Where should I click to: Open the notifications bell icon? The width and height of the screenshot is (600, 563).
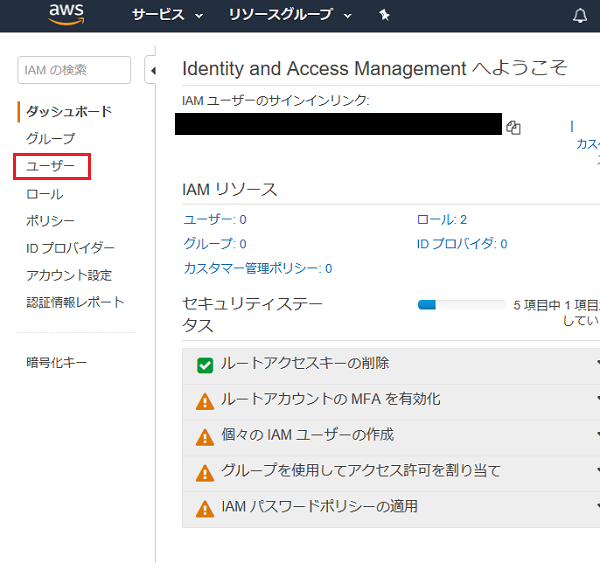[x=580, y=16]
